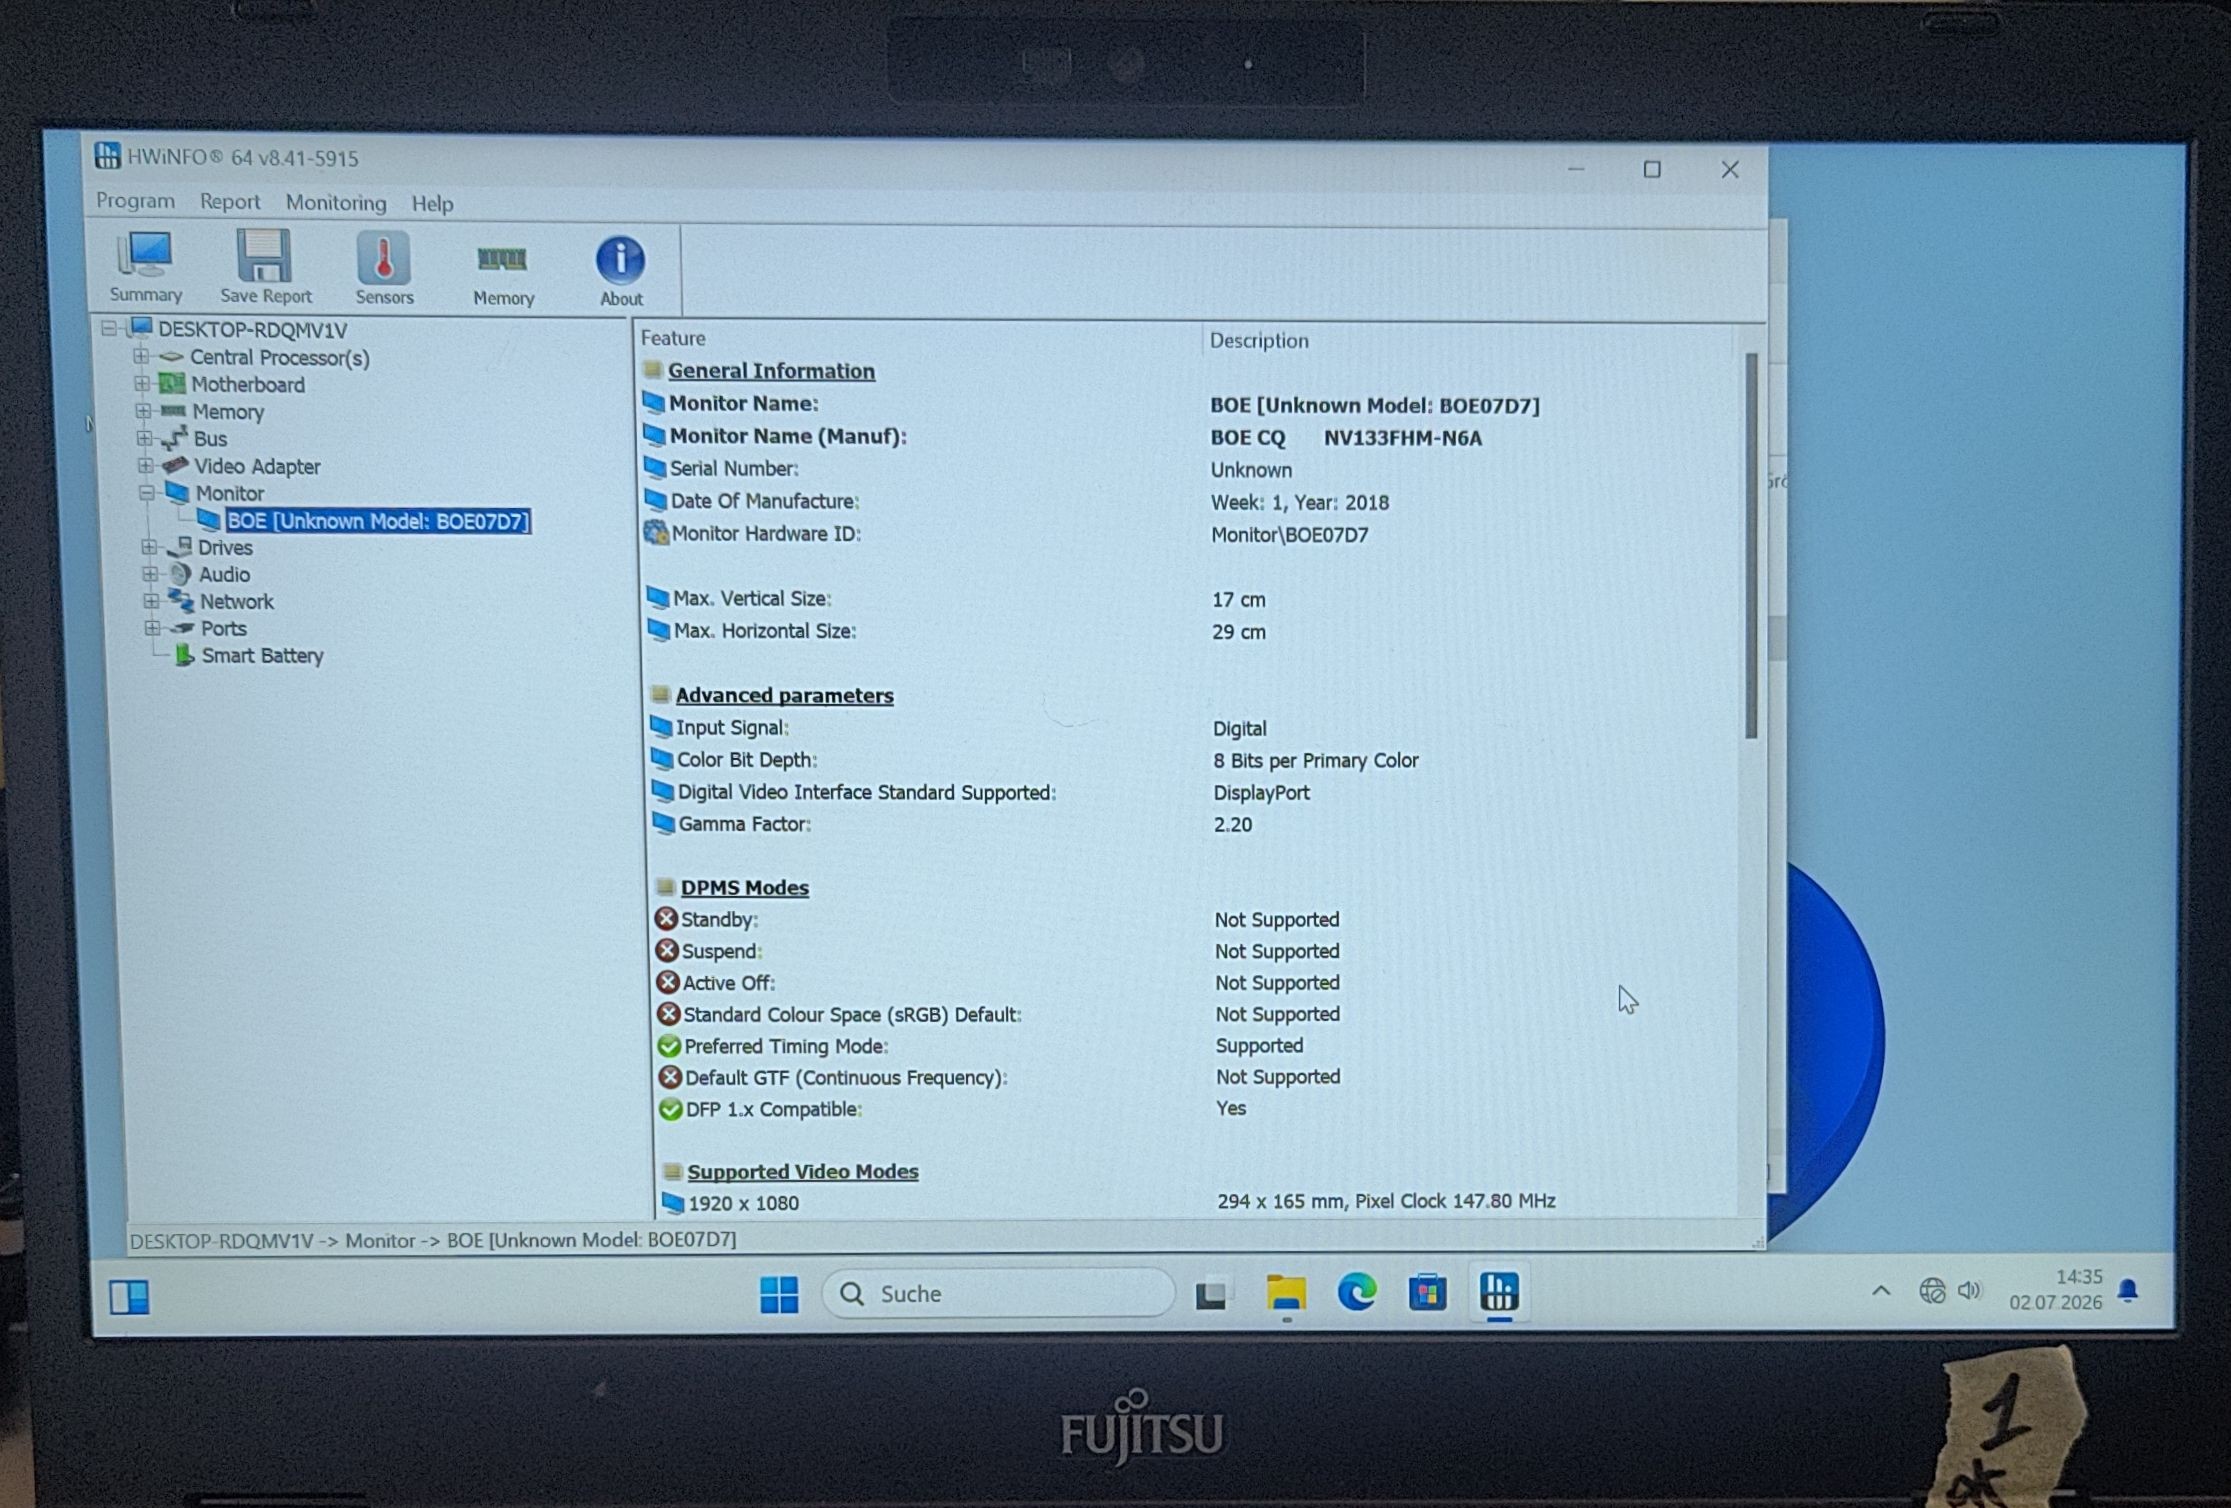Click the Advanced parameters section heading
2231x1508 pixels.
(x=784, y=695)
